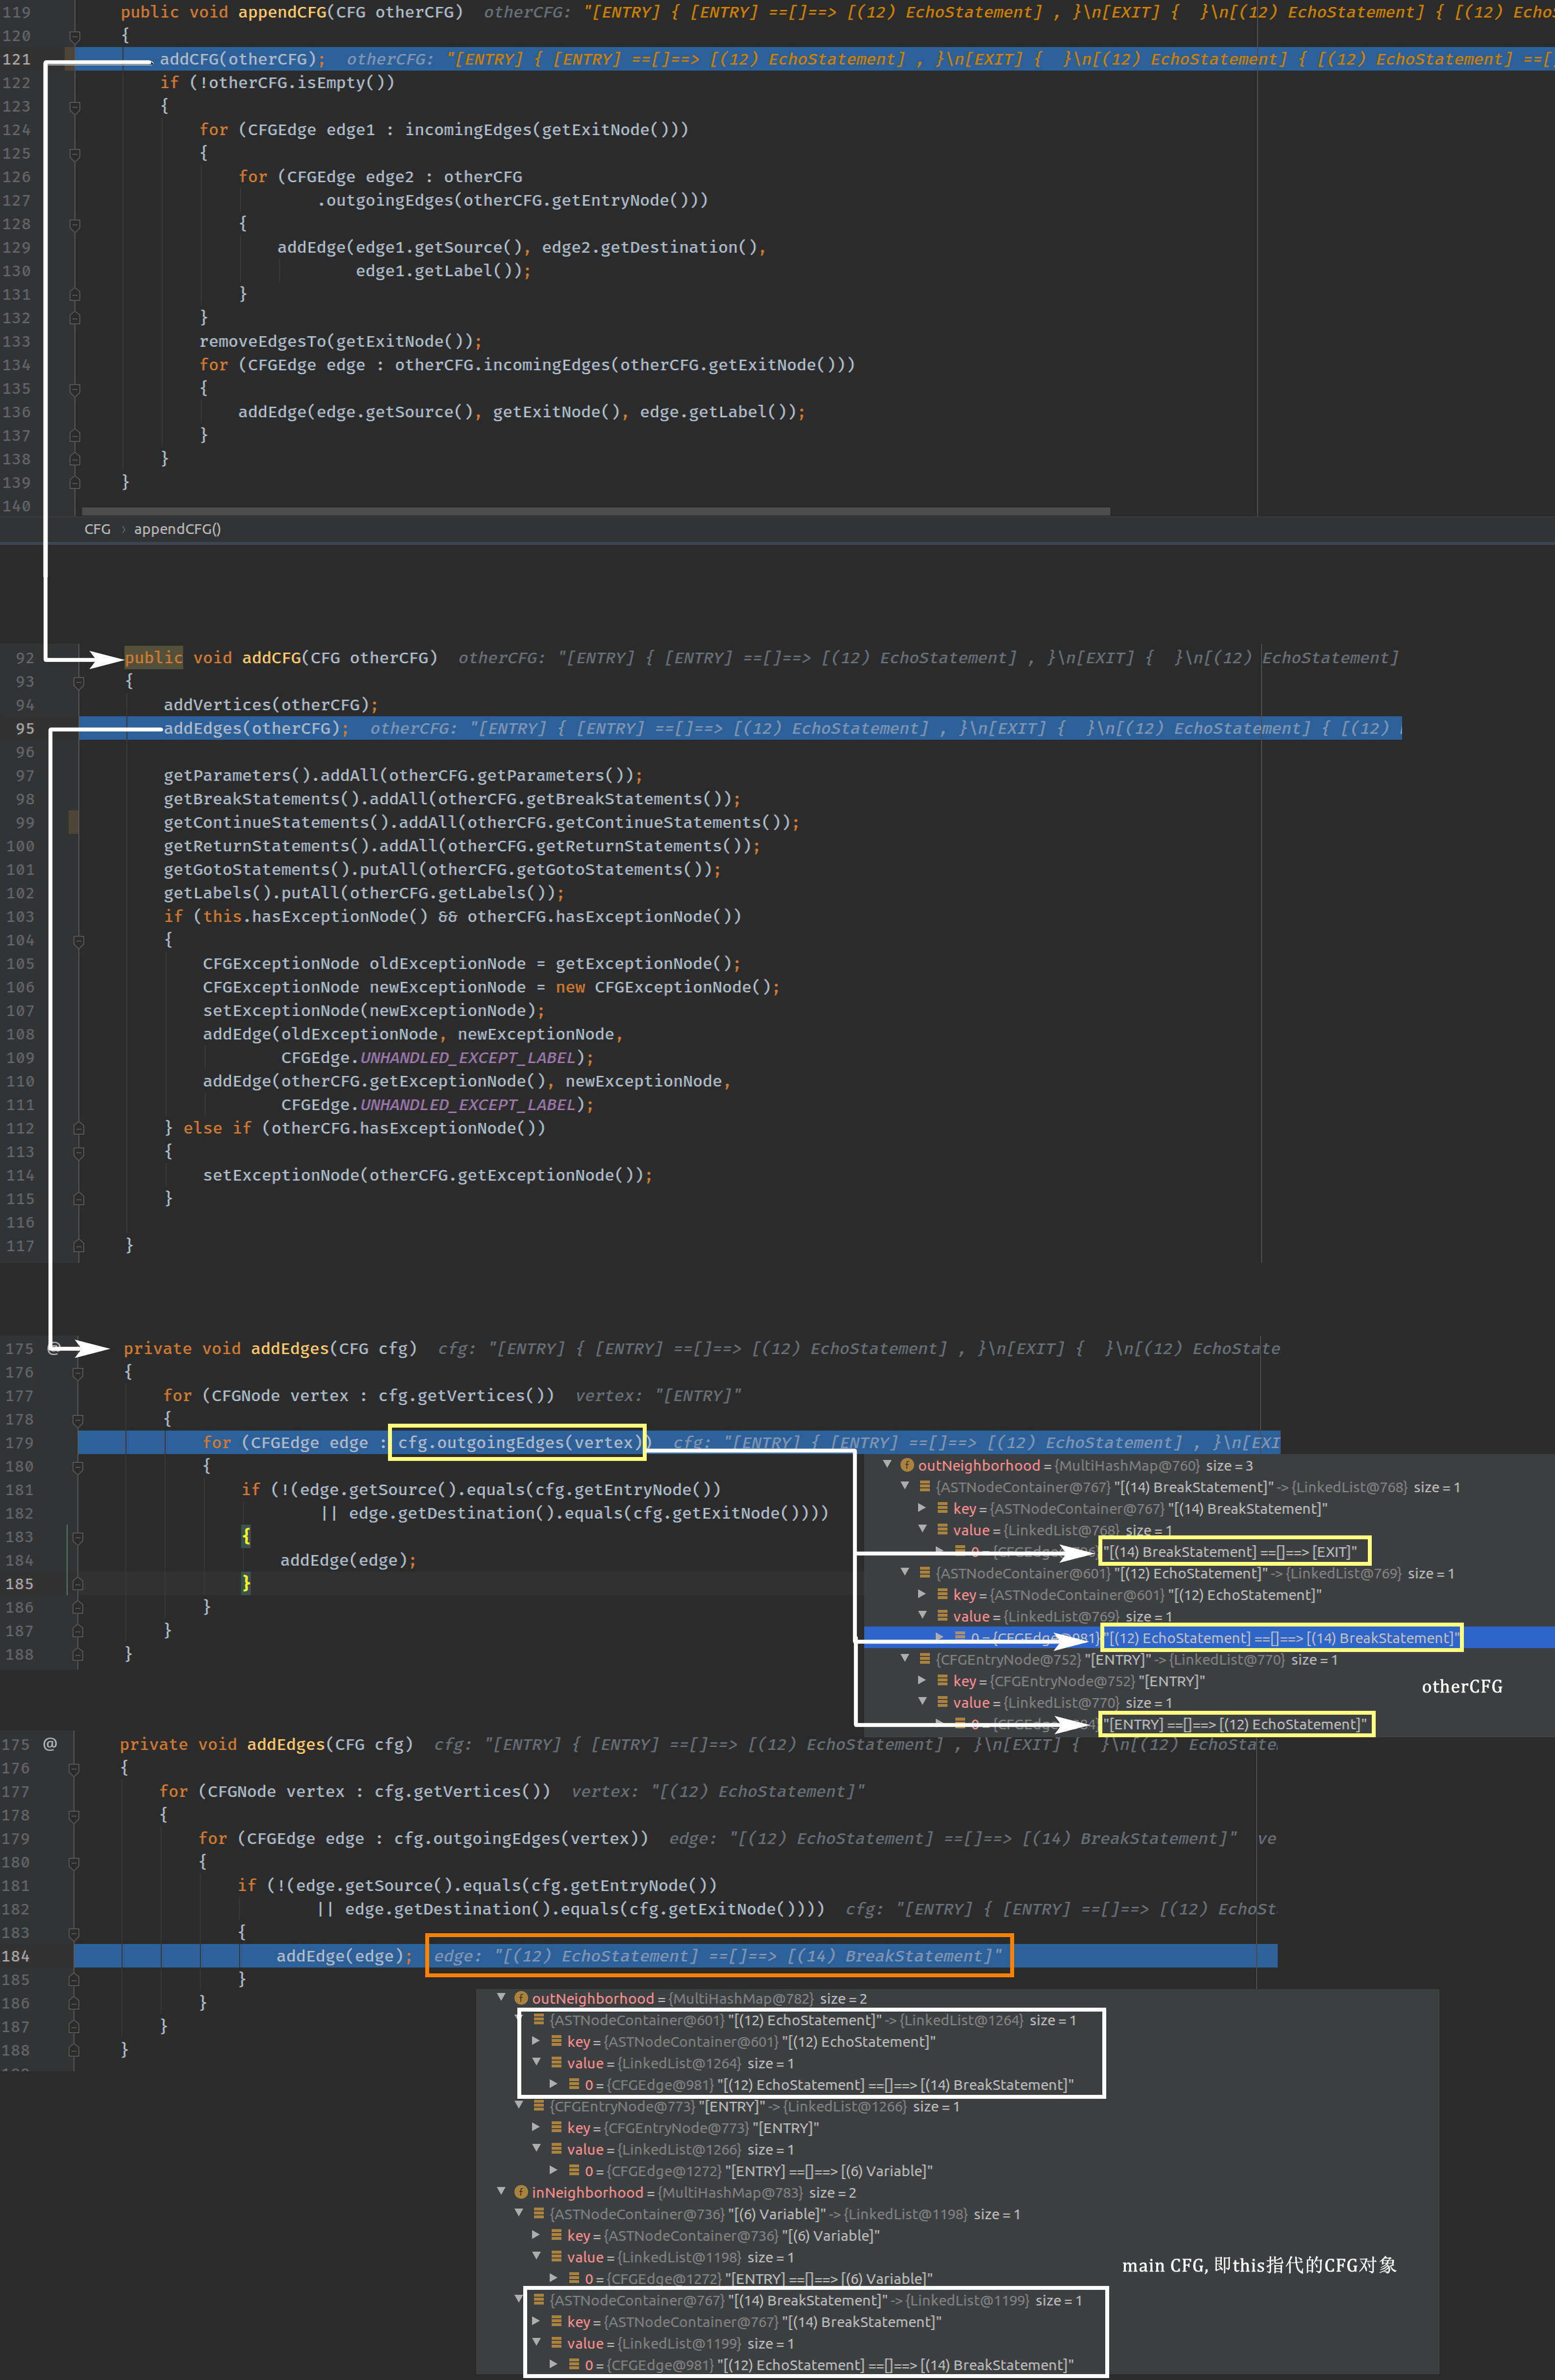Collapse inNeighborhood MultiHashMap@783 node

[x=501, y=2191]
